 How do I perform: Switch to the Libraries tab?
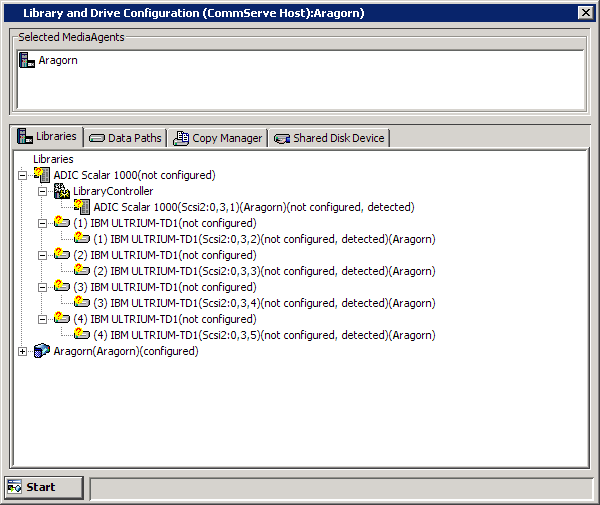pyautogui.click(x=47, y=137)
